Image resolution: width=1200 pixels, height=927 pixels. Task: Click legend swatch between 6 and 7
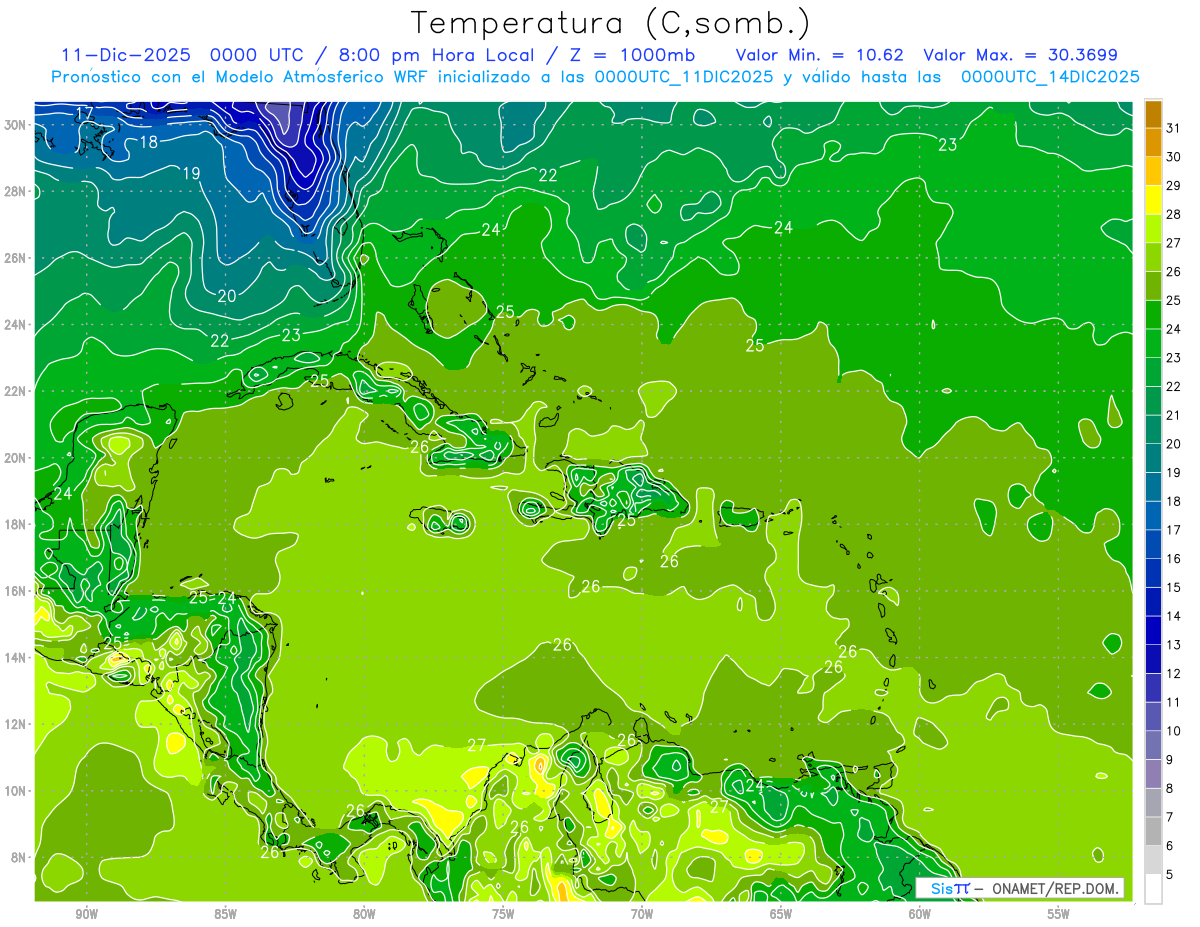click(1153, 832)
